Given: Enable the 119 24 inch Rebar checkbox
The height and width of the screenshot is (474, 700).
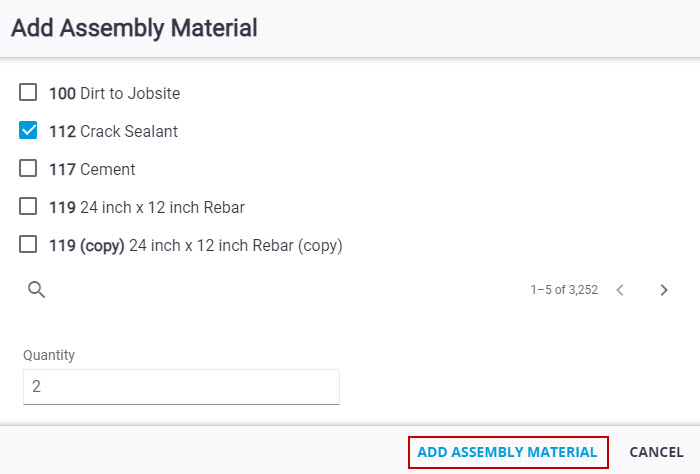Looking at the screenshot, I should click(x=28, y=206).
